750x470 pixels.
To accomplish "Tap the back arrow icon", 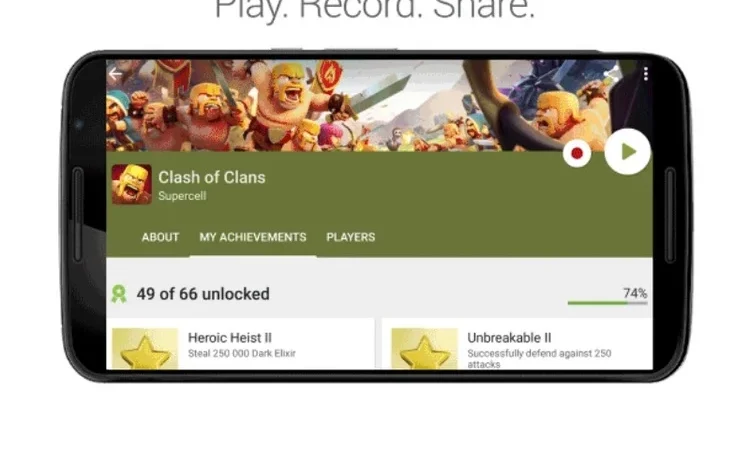I will pos(115,74).
